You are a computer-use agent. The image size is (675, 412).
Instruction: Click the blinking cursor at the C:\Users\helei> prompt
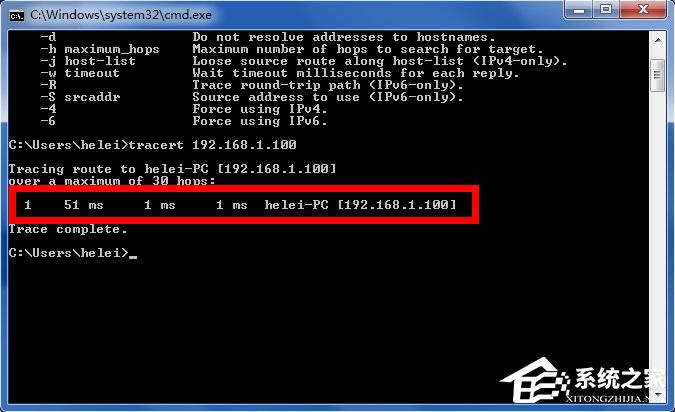(x=133, y=257)
